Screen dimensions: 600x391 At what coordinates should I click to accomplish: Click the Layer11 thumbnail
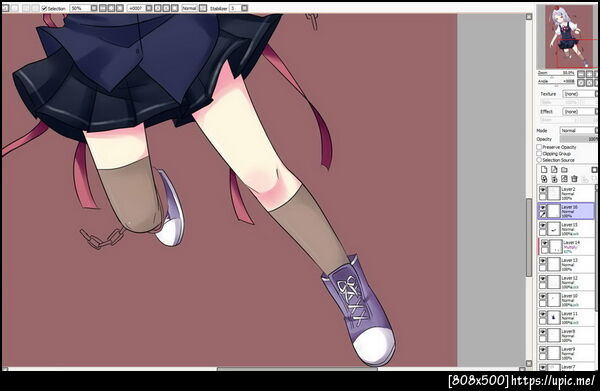(x=554, y=318)
